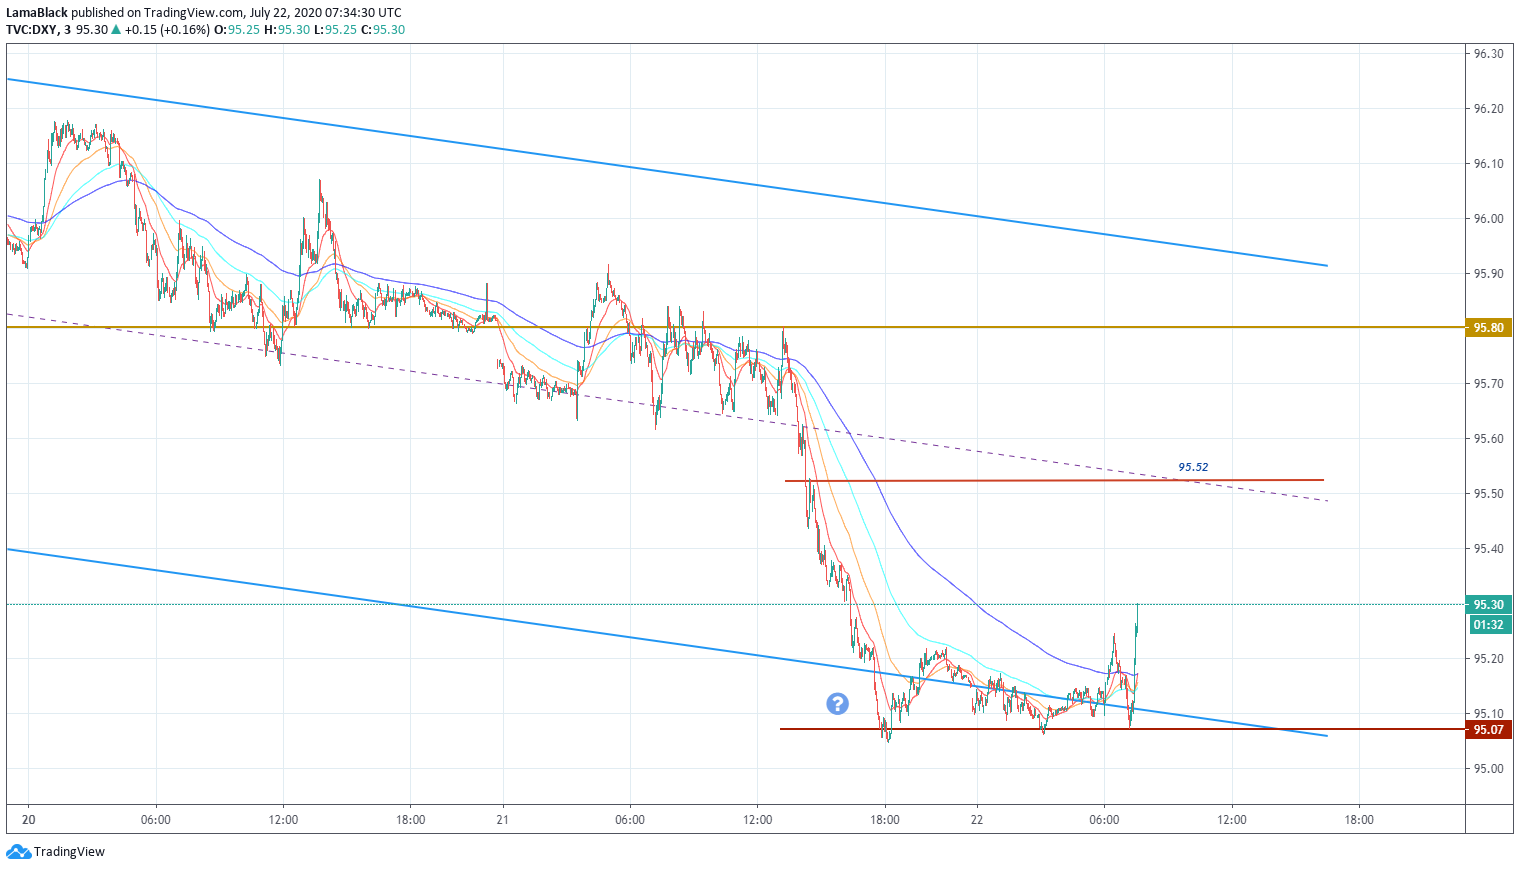The height and width of the screenshot is (870, 1520).
Task: Click the LamaBlack author name
Action: [x=37, y=13]
